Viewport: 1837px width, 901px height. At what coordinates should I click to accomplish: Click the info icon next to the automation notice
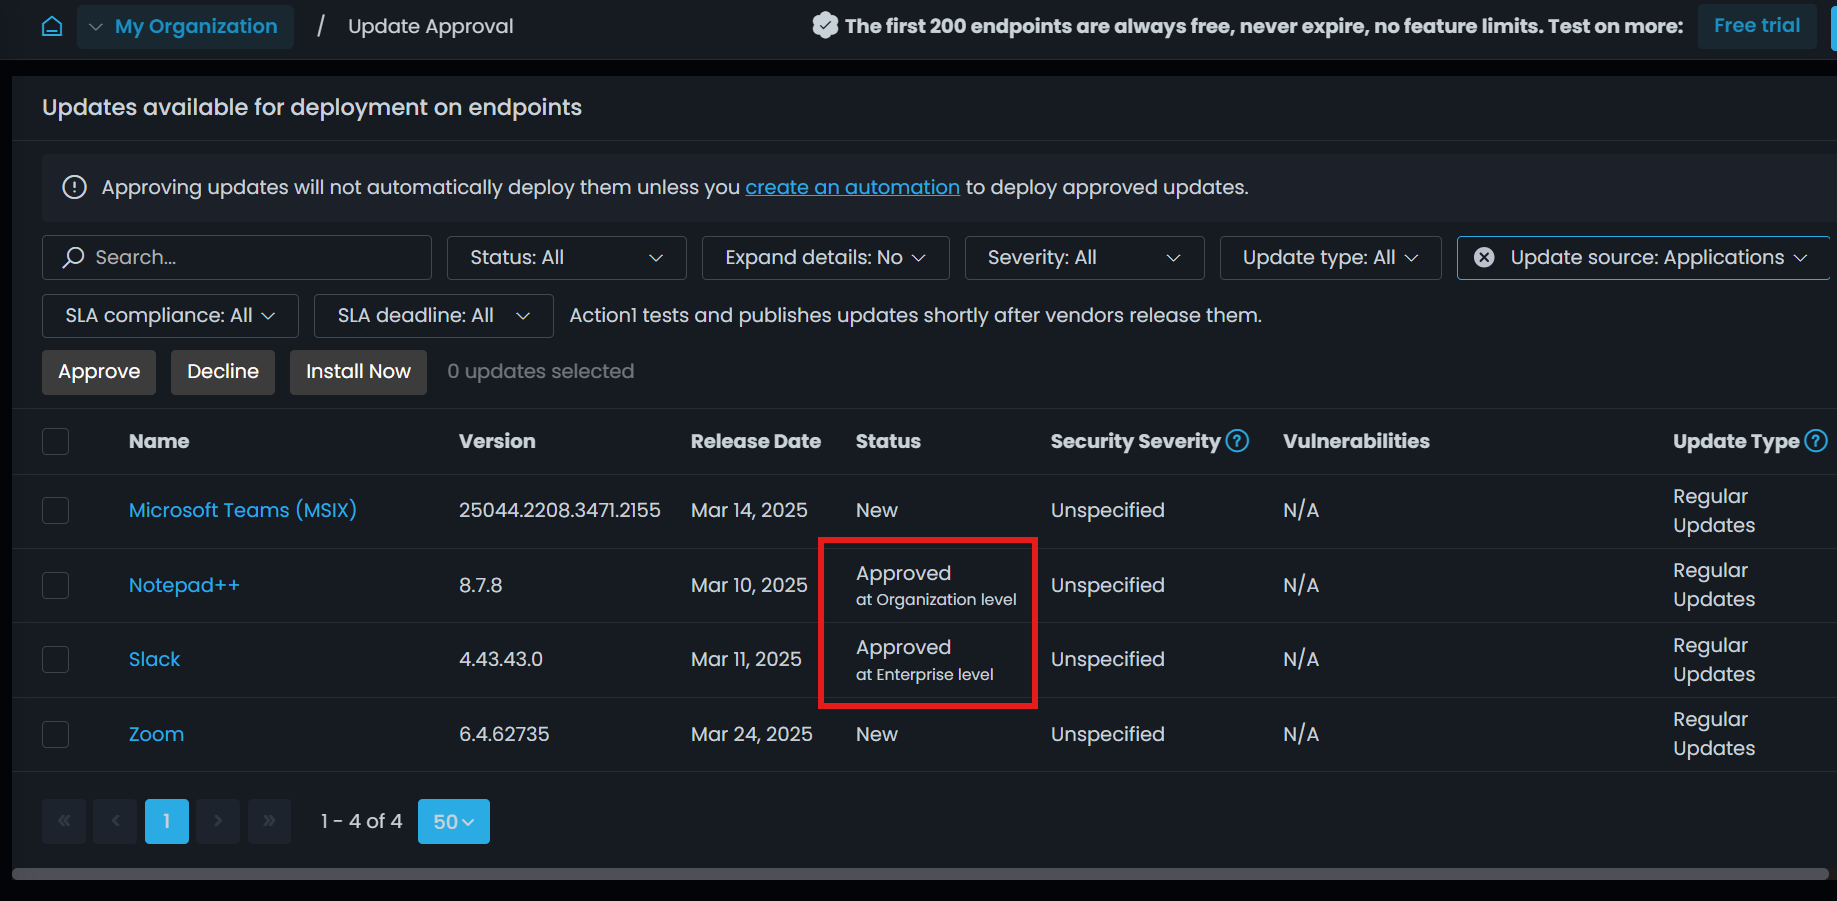[x=74, y=187]
